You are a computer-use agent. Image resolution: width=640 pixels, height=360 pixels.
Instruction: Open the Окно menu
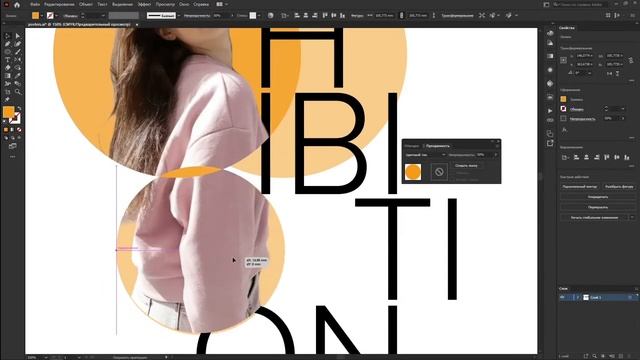(x=184, y=4)
